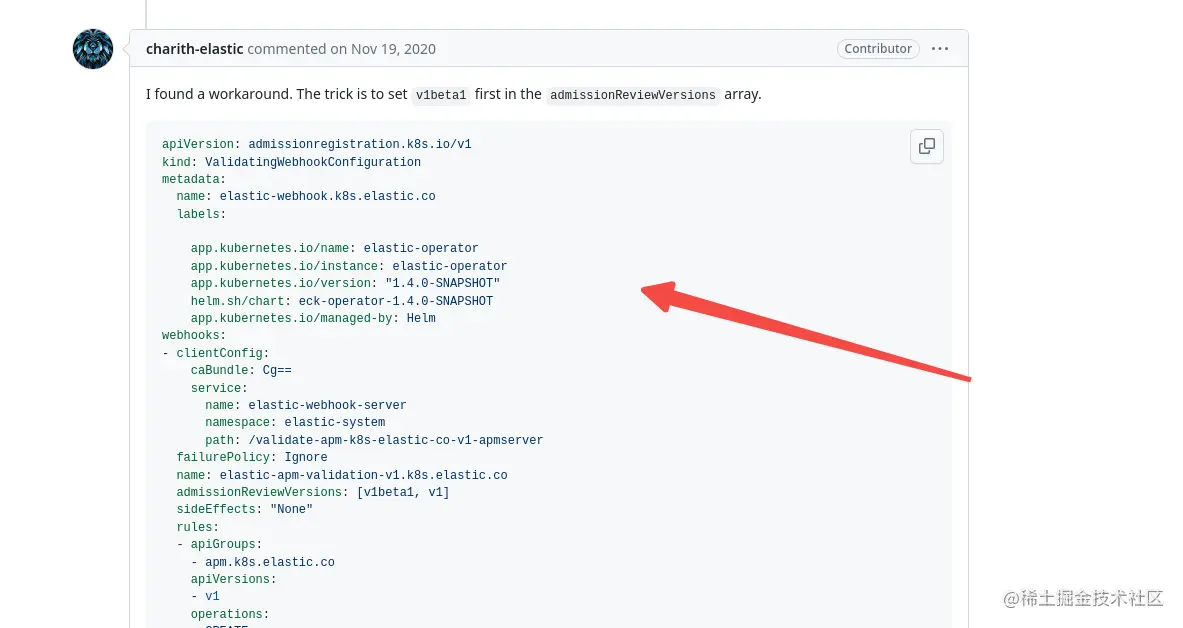The height and width of the screenshot is (628, 1183).
Task: Select the '- apm.k8s.elastic.co' entry
Action: [x=263, y=562]
